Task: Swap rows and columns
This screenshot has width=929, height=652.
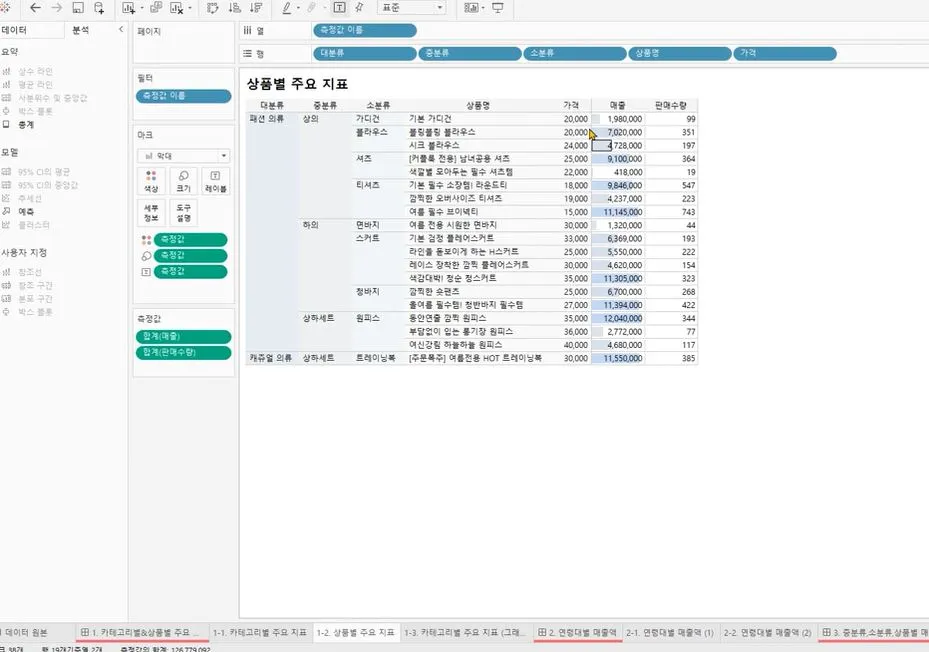Action: [213, 8]
